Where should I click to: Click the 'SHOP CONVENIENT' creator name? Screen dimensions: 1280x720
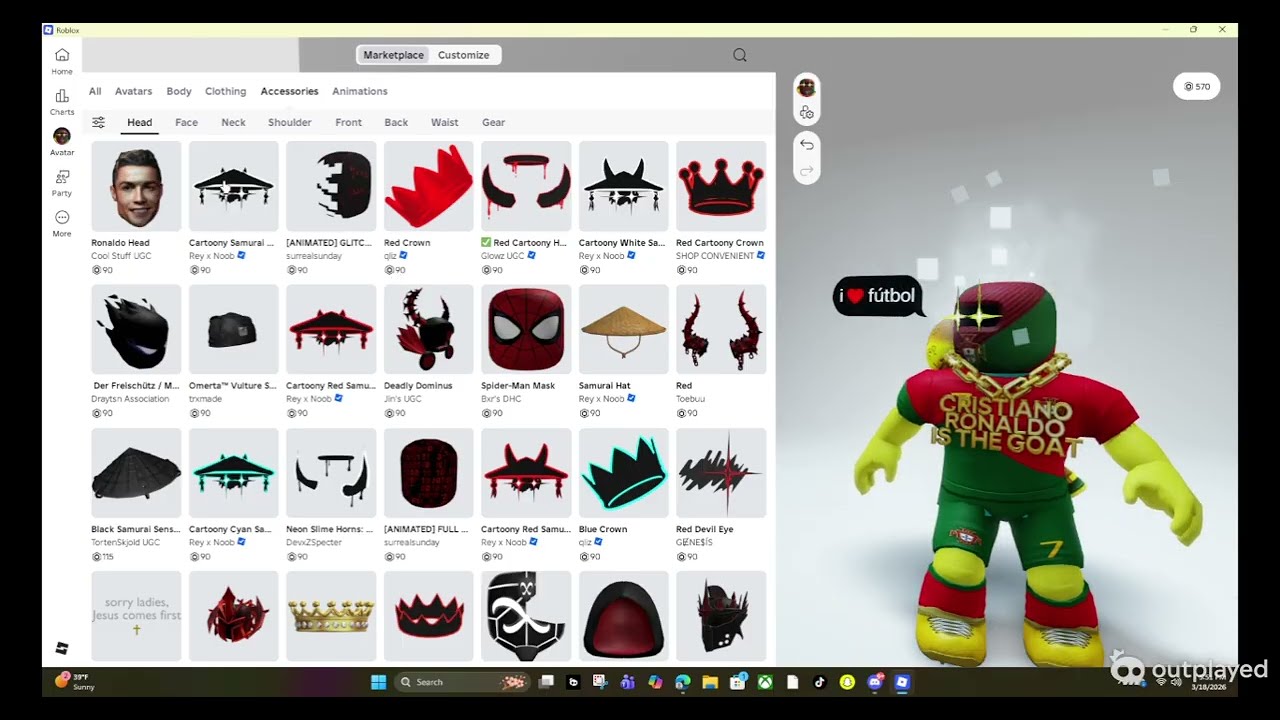click(715, 256)
